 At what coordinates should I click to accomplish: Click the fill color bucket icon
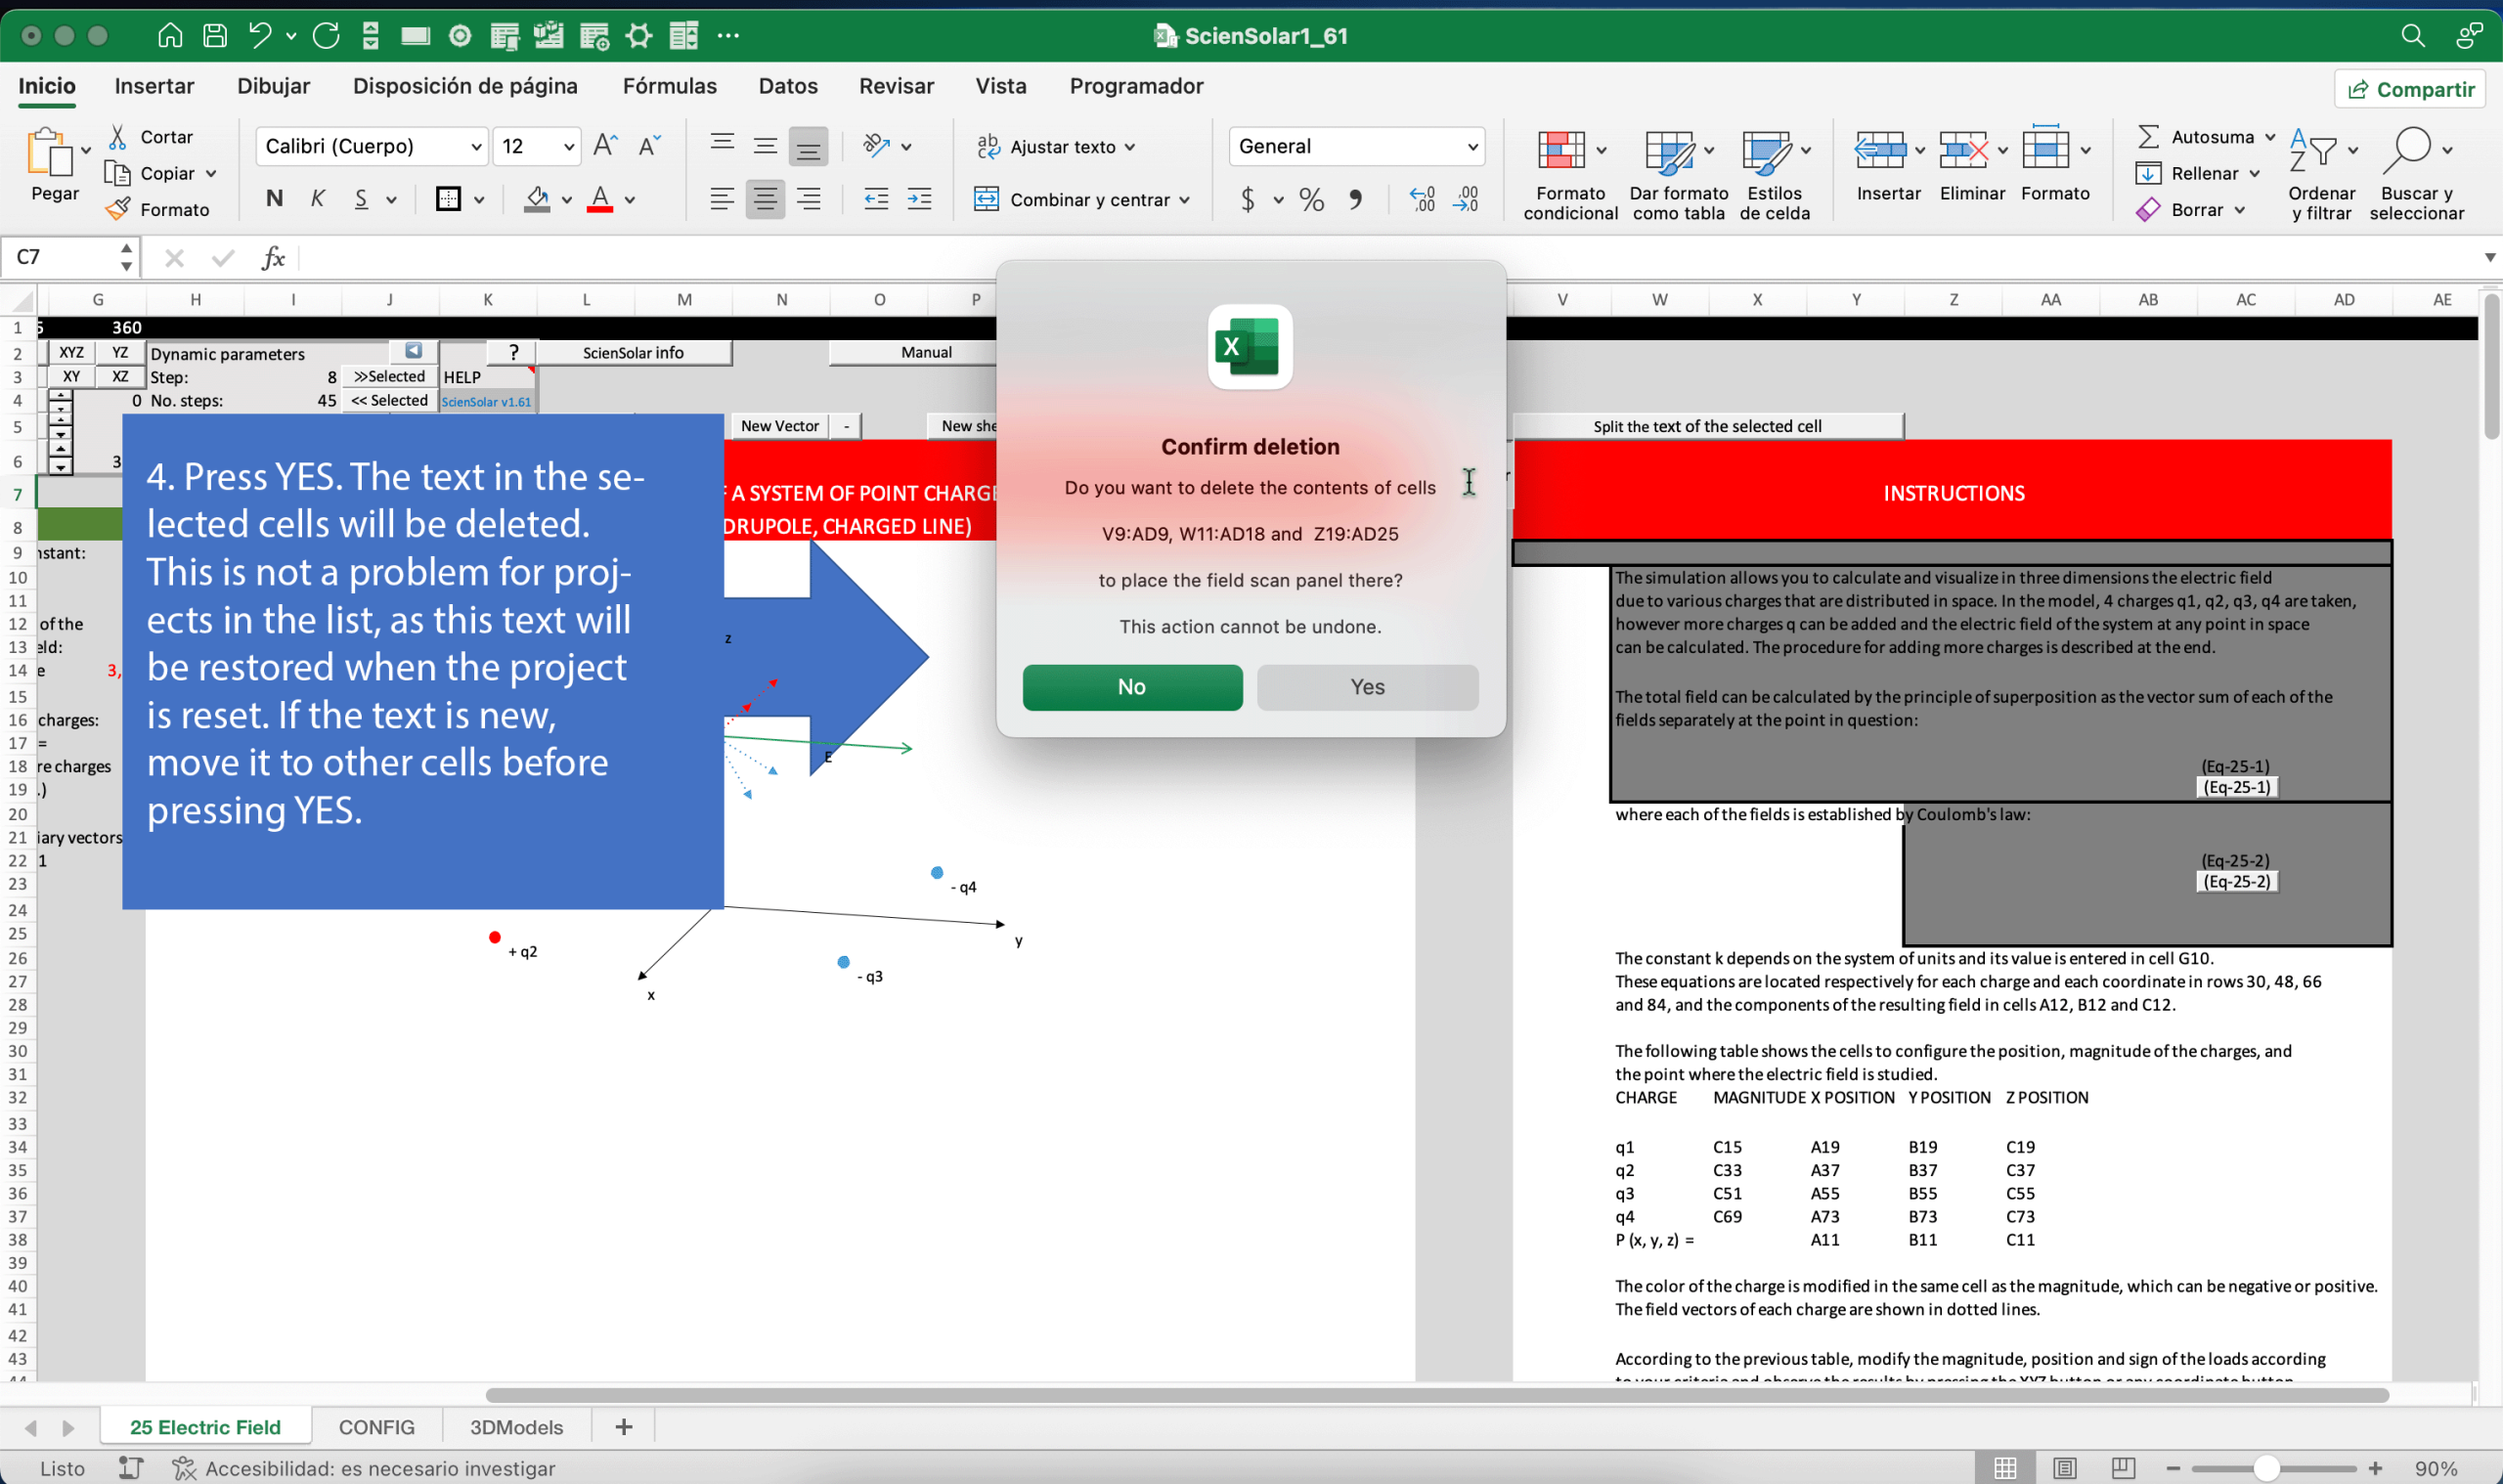537,199
